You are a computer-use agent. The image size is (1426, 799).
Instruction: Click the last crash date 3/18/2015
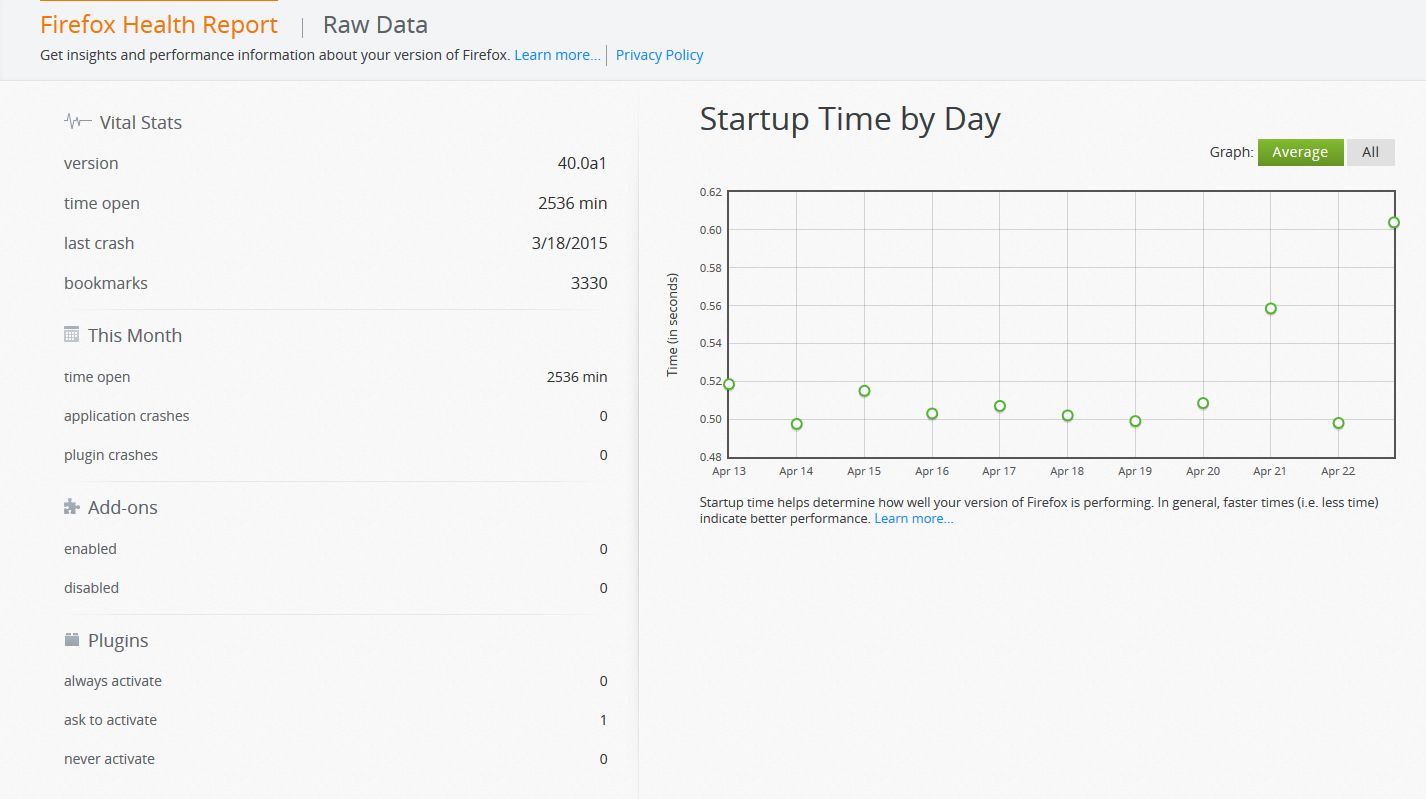569,243
